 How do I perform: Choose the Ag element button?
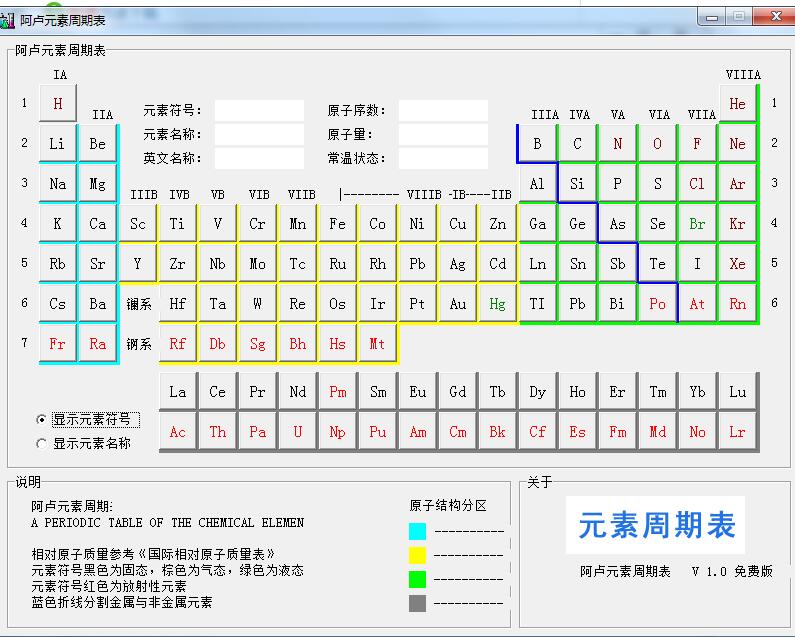tap(458, 264)
